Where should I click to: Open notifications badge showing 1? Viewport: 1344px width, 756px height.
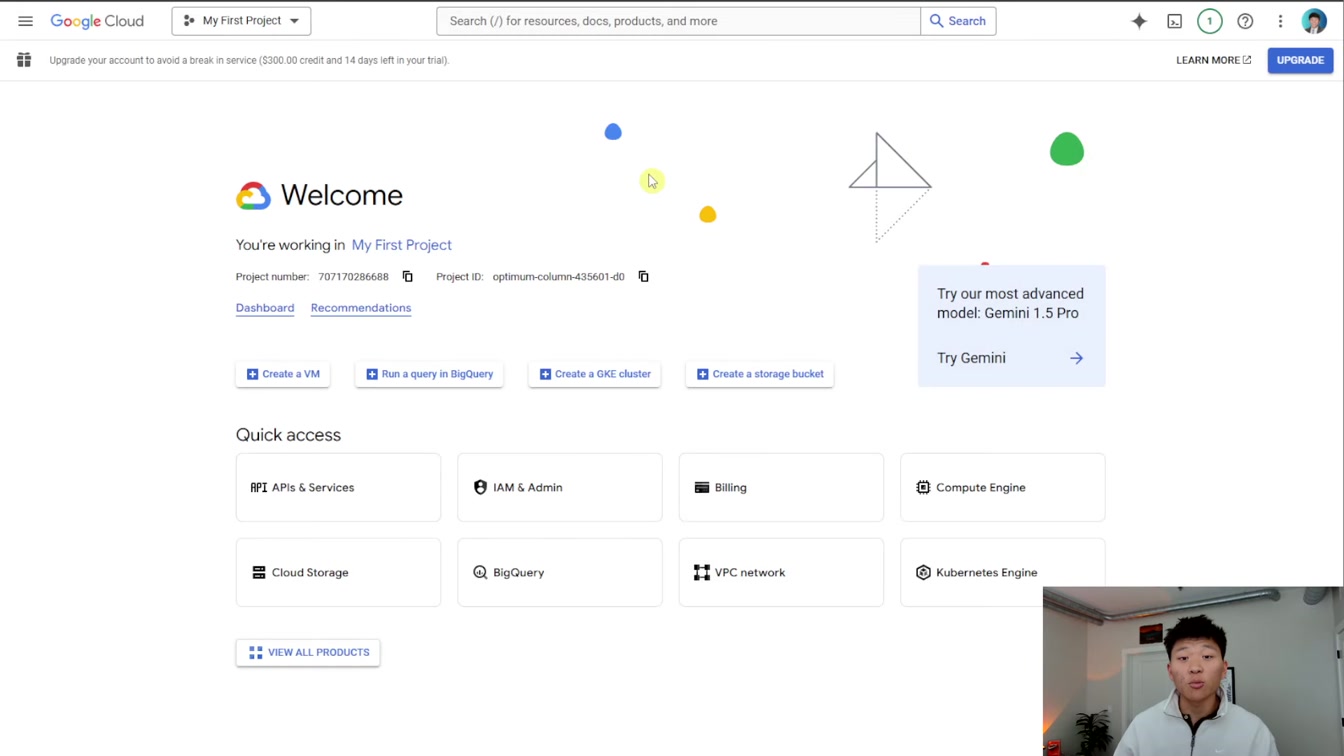(x=1209, y=21)
